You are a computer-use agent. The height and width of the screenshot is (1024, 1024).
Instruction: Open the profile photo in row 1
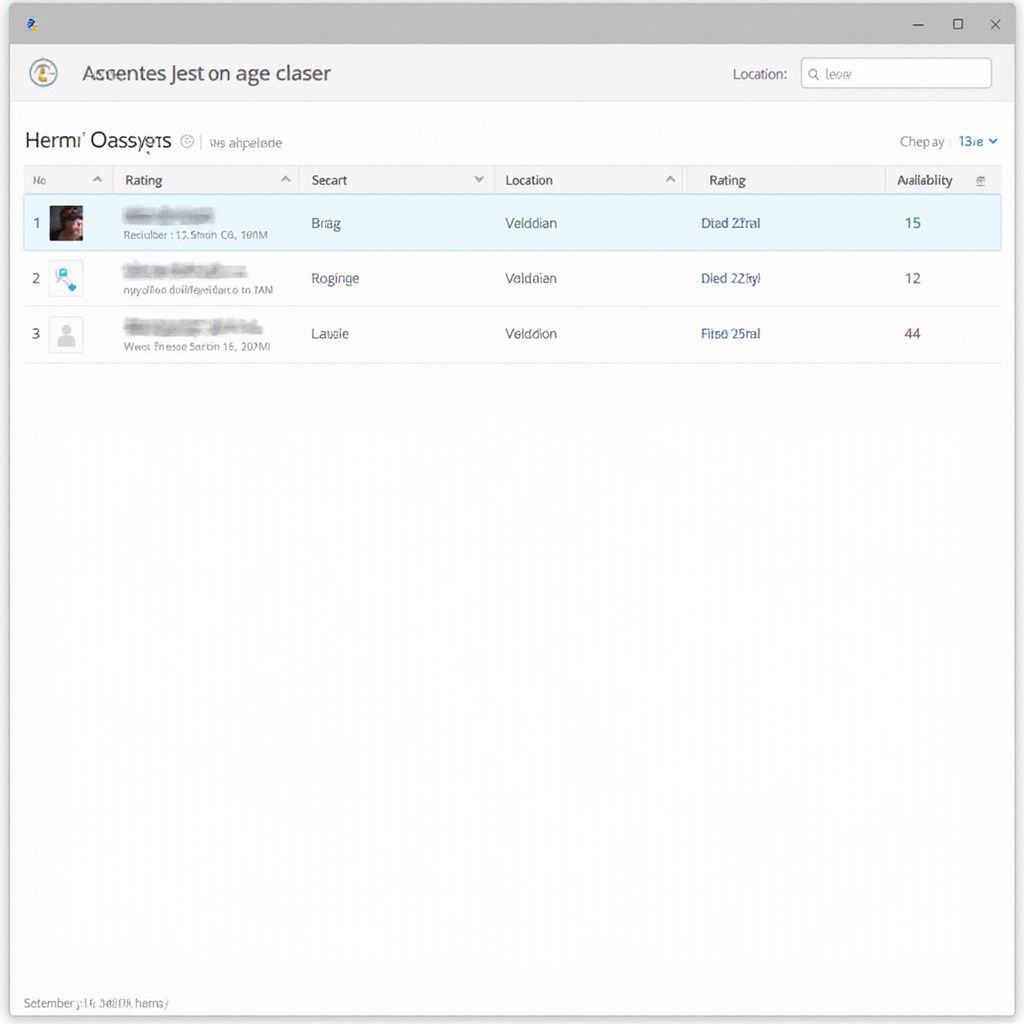click(67, 222)
